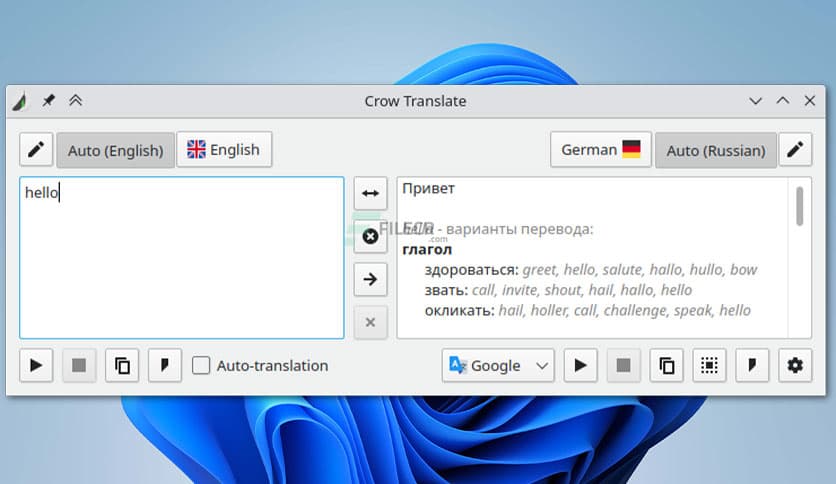Click the translation scrollbar handle
The width and height of the screenshot is (836, 484).
pos(799,206)
